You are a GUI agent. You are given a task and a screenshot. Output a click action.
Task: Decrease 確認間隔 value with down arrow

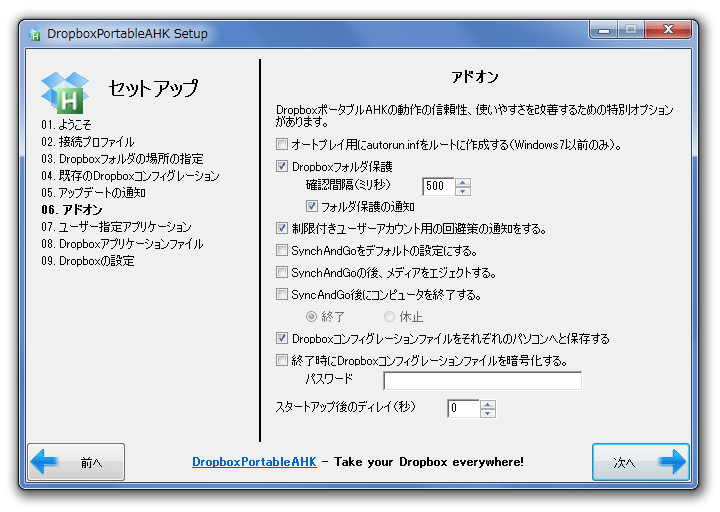pos(463,191)
